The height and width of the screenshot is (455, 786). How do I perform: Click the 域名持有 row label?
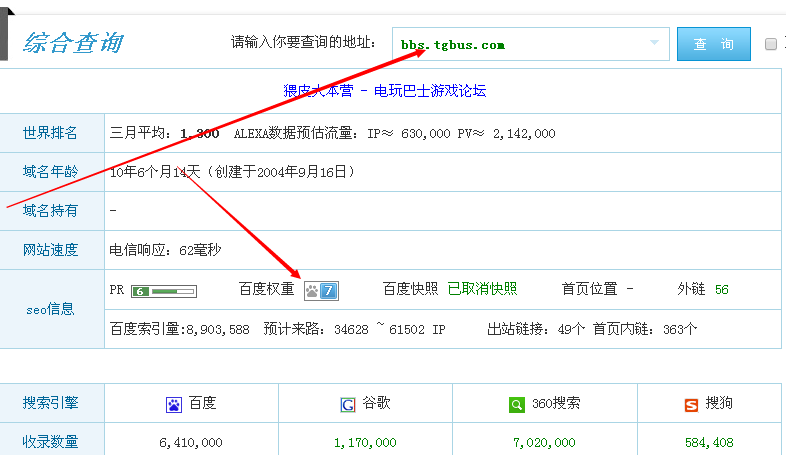click(x=50, y=211)
